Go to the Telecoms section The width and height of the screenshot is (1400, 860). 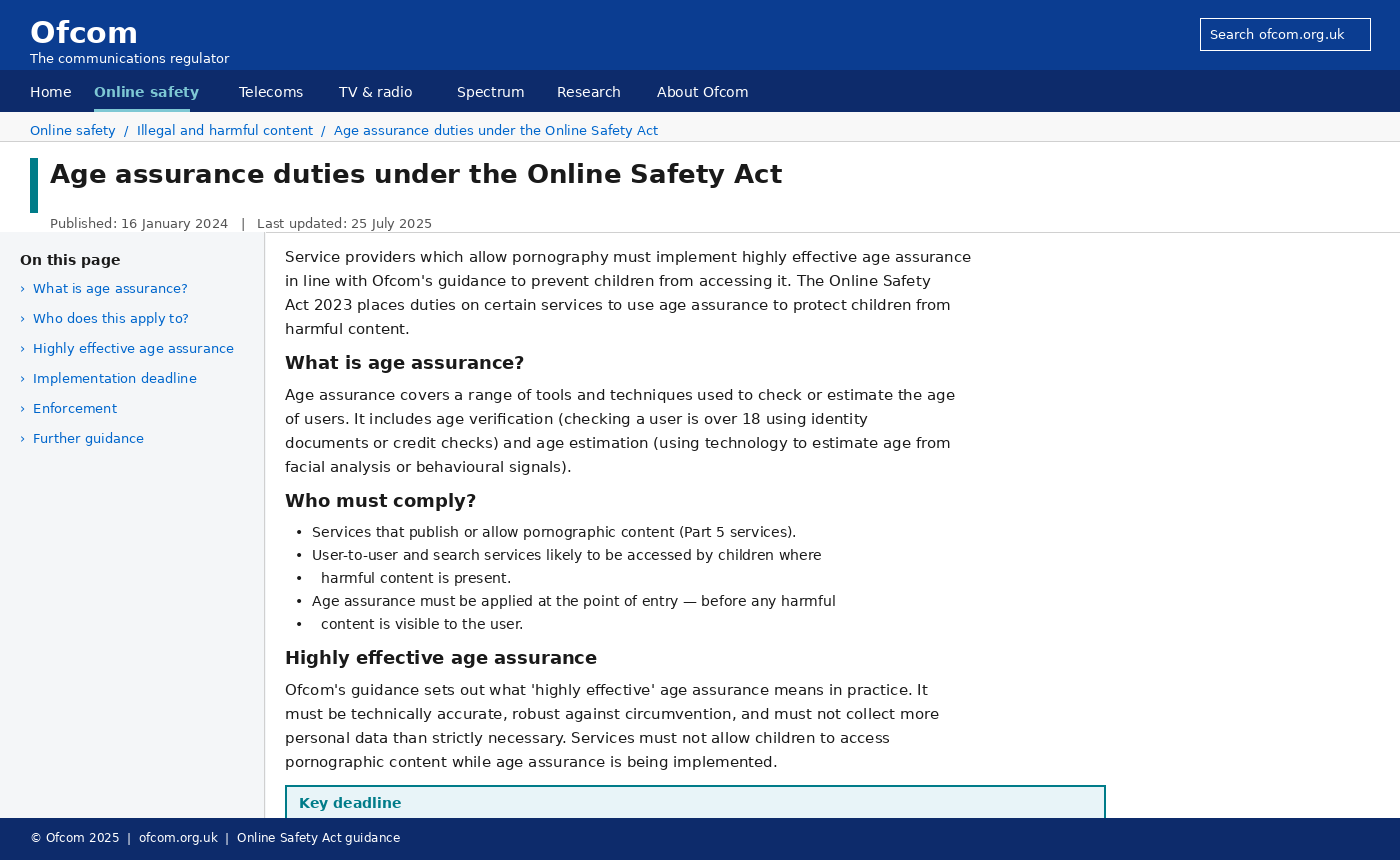pyautogui.click(x=271, y=92)
